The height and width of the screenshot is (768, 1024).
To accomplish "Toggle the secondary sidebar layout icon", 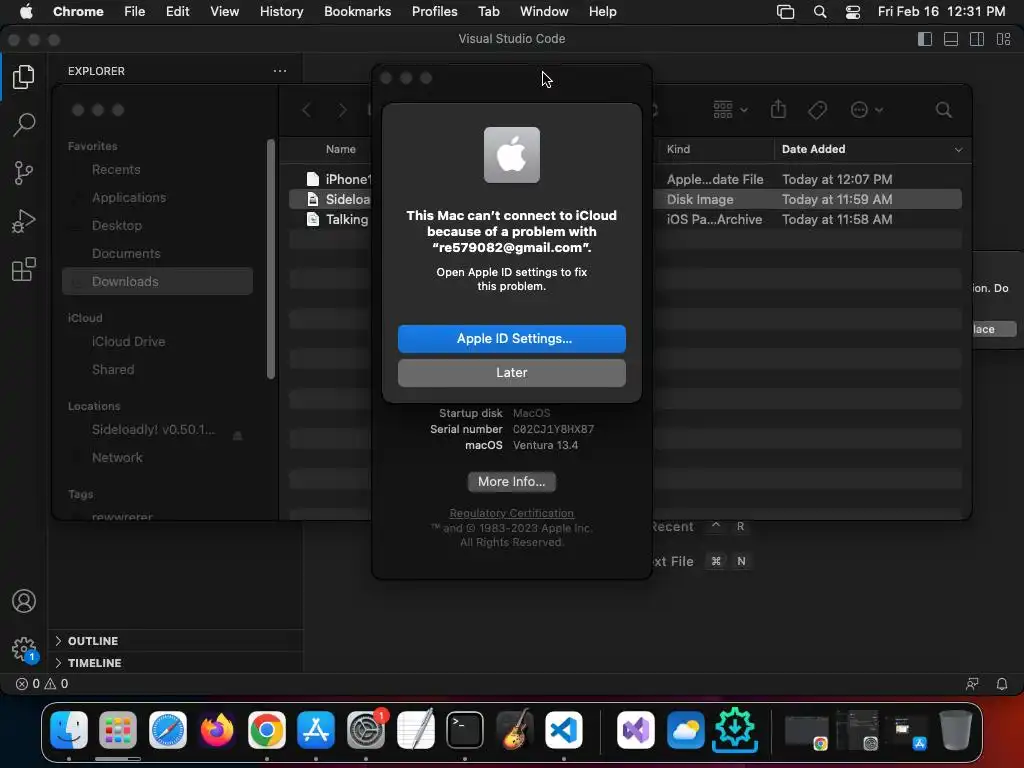I will 977,39.
